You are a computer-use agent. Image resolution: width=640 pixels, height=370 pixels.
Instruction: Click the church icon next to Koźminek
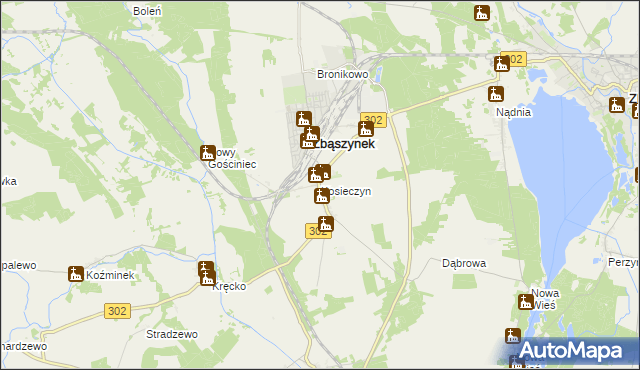coord(76,274)
